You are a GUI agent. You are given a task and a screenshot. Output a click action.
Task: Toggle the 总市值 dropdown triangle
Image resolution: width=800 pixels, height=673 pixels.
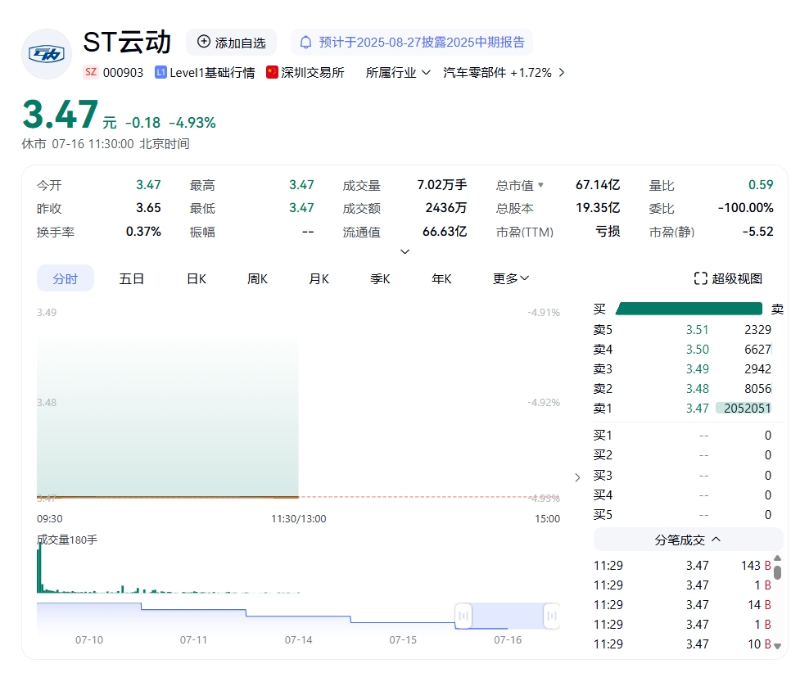click(x=541, y=185)
